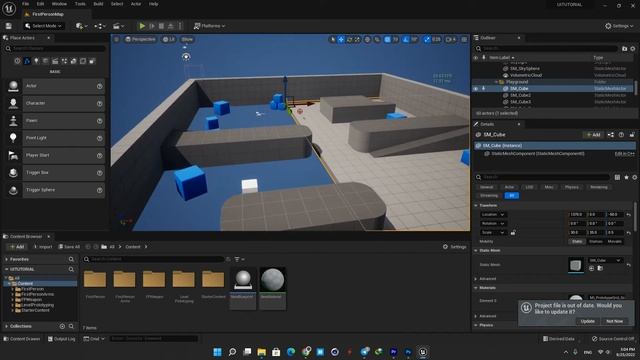Activate the translate (move) gizmo tool

[341, 39]
